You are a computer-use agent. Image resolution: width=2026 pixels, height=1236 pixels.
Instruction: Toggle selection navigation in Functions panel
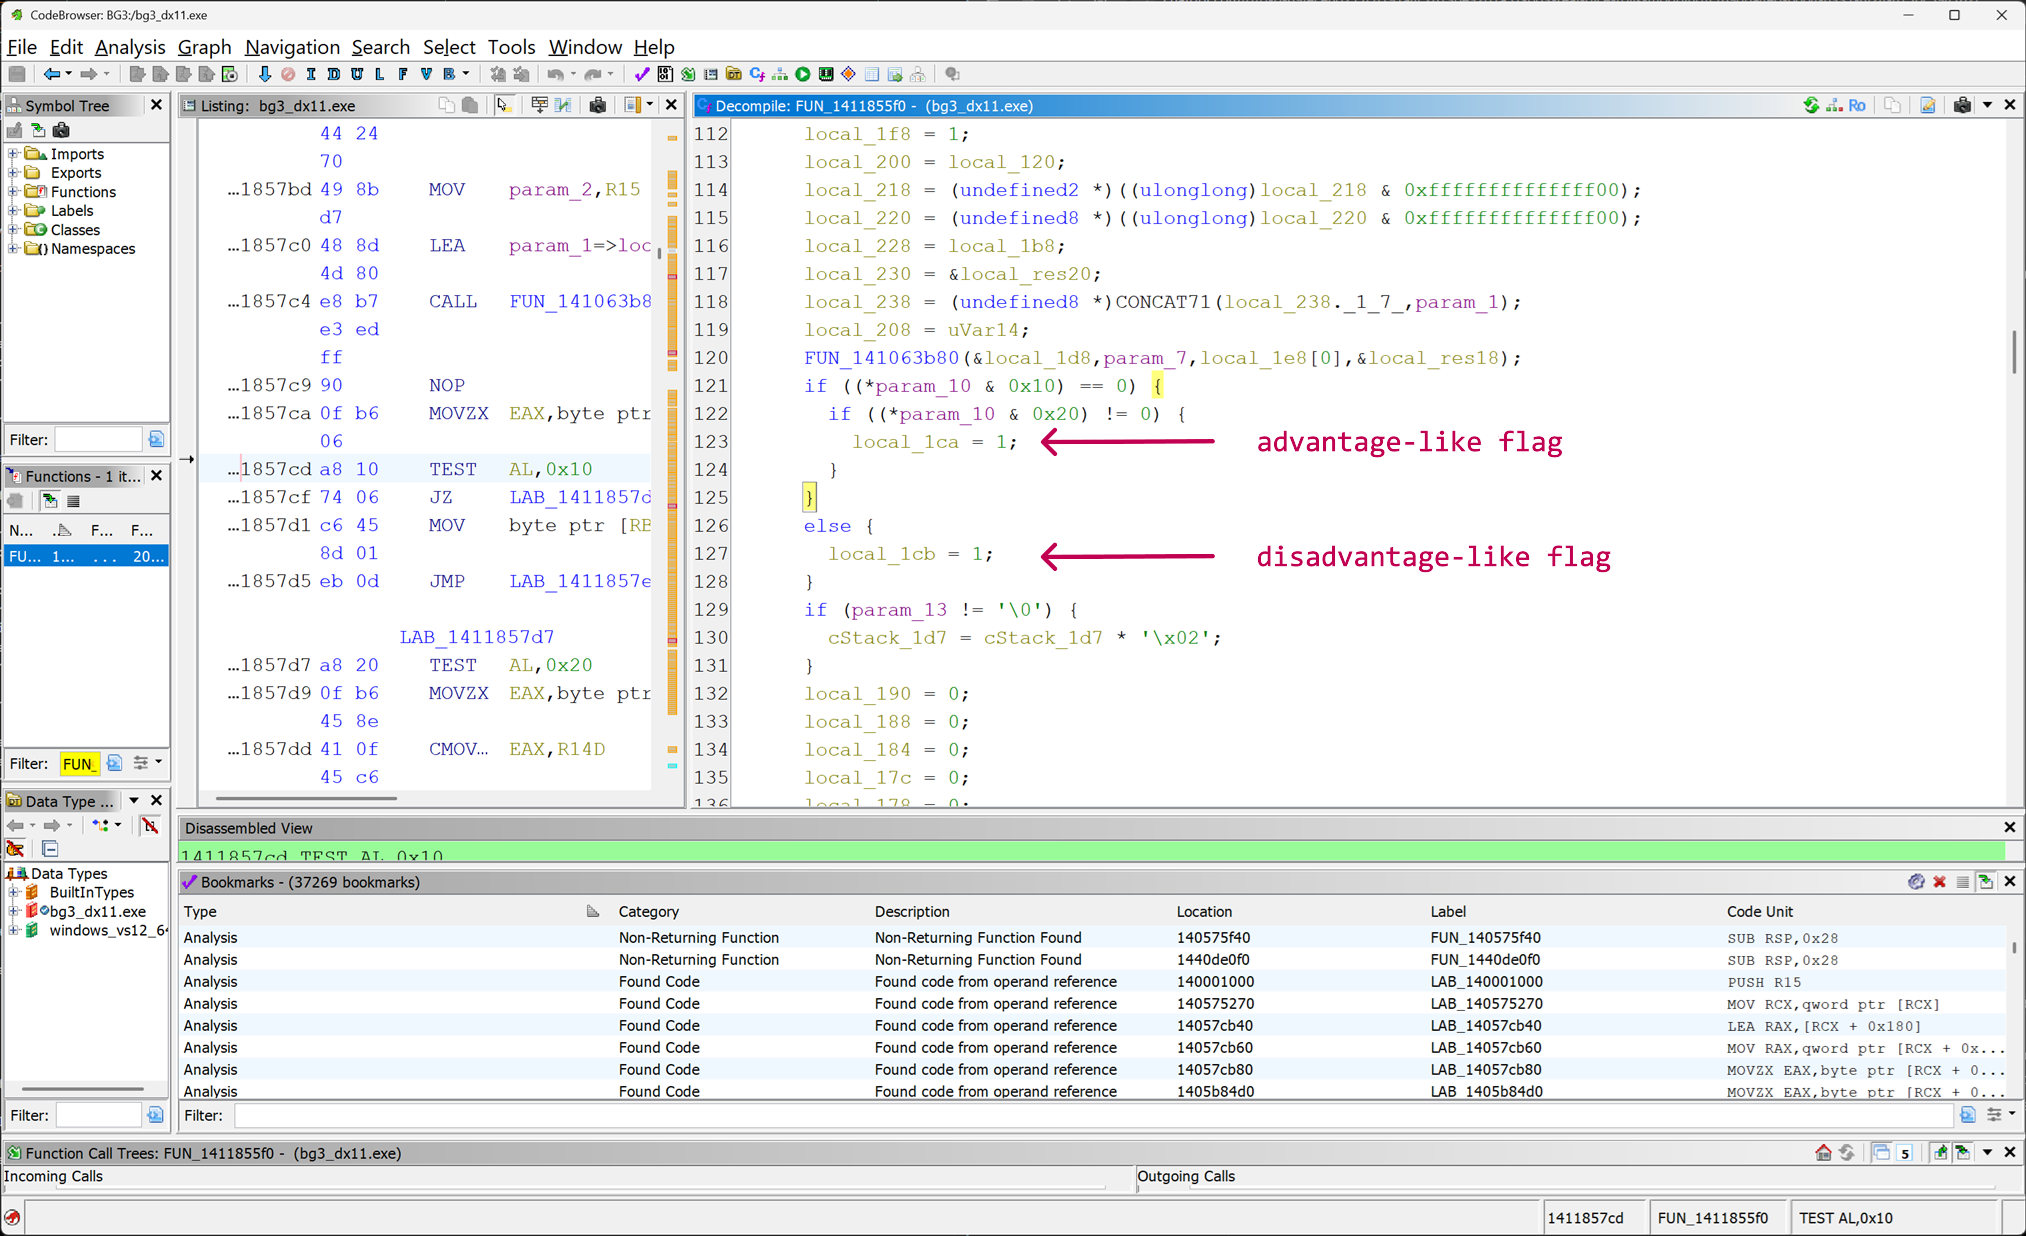49,501
